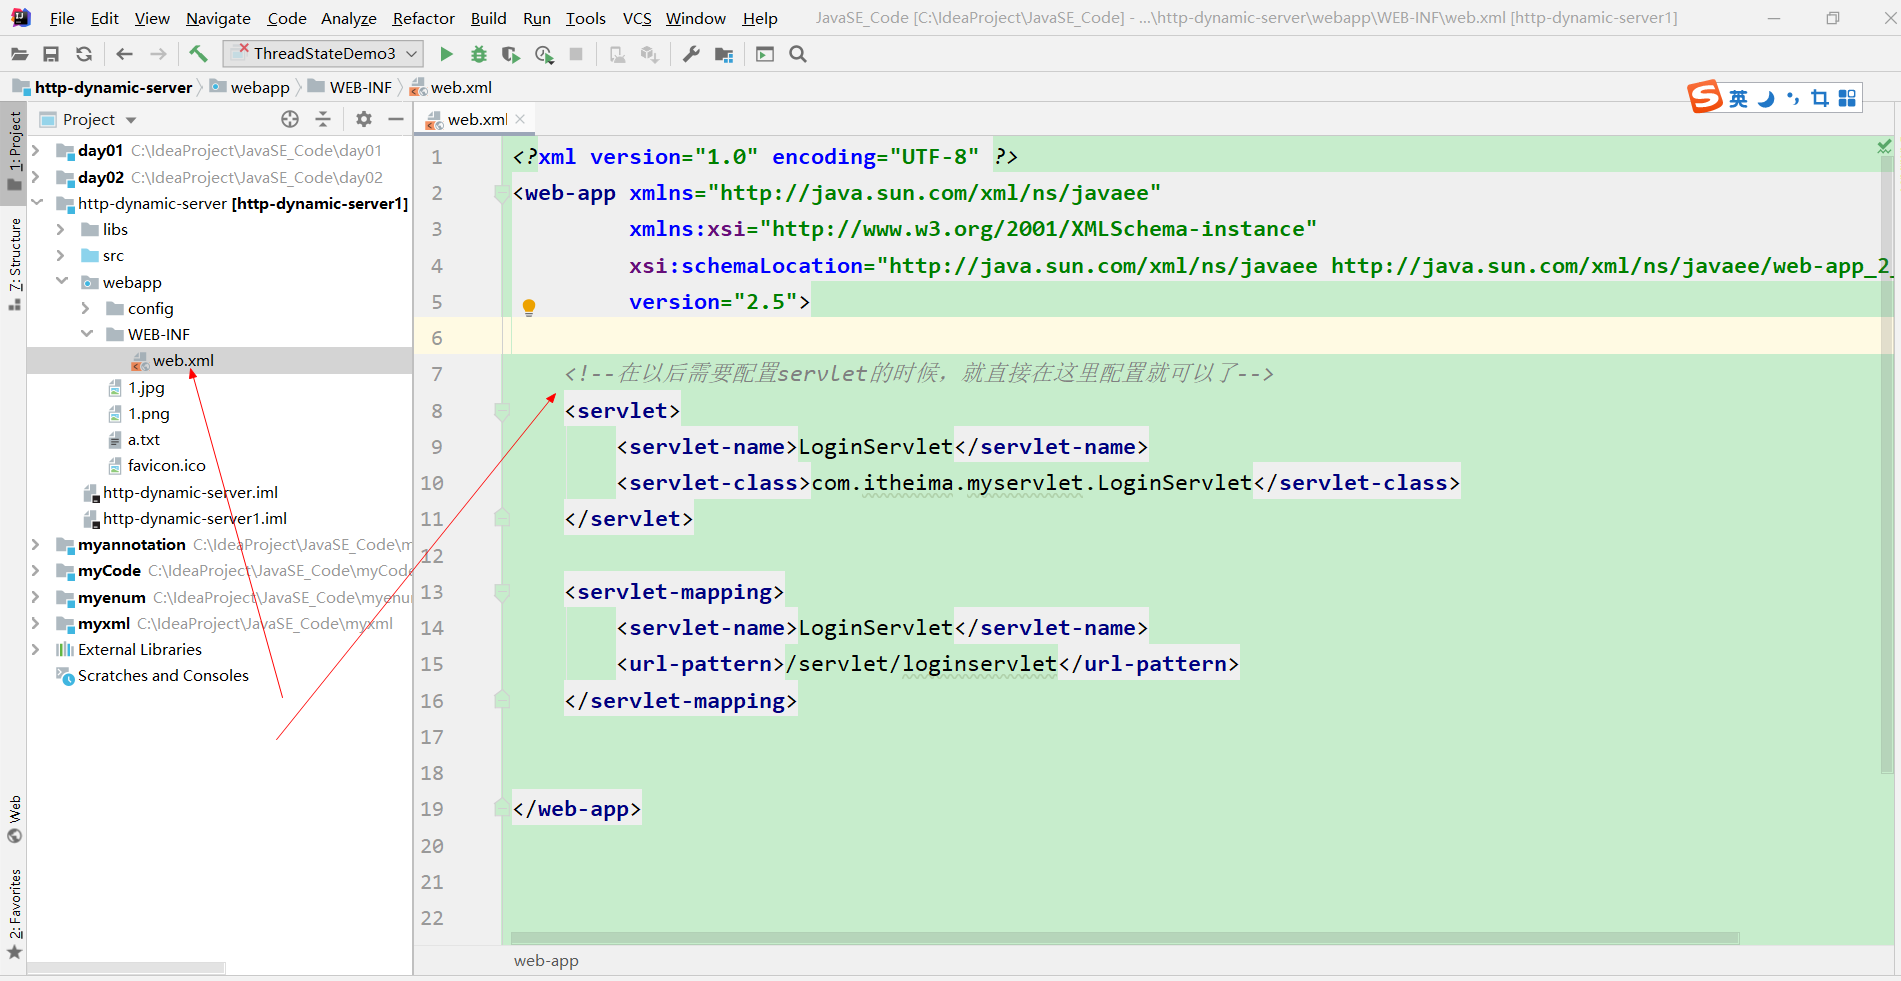Click the locate in project crosshair icon
The image size is (1901, 981).
[290, 119]
